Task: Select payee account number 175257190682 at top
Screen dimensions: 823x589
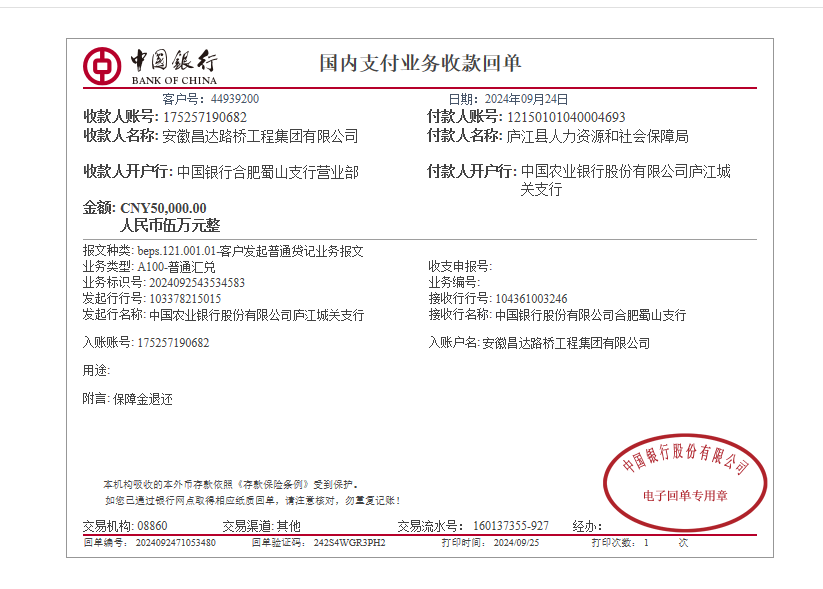Action: (x=205, y=117)
